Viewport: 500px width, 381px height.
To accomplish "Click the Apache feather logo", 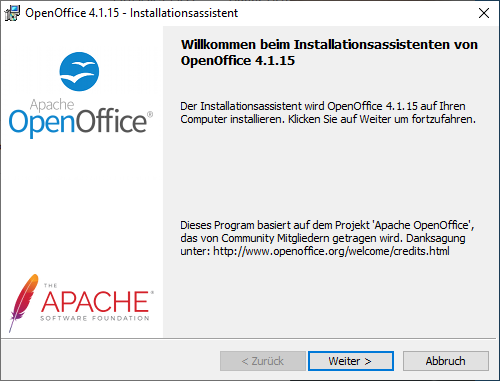I will coord(22,303).
